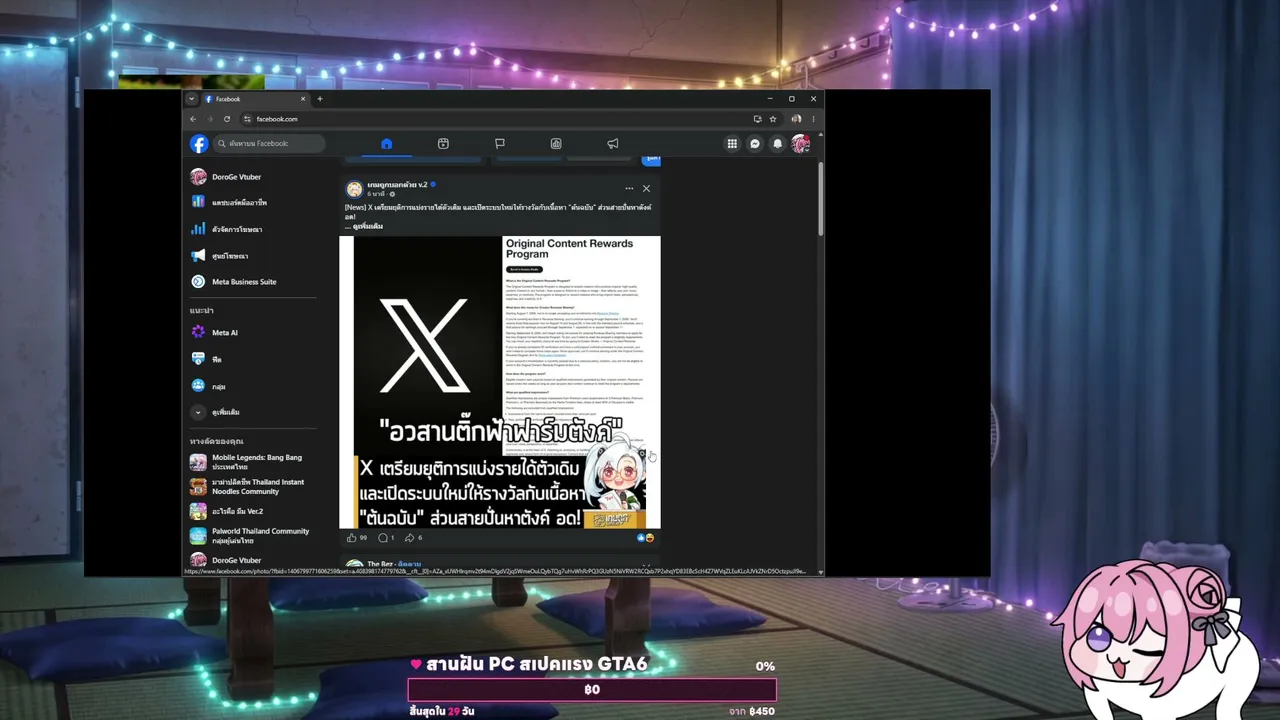The width and height of the screenshot is (1280, 720).
Task: Open the post author's page avatar
Action: point(354,189)
